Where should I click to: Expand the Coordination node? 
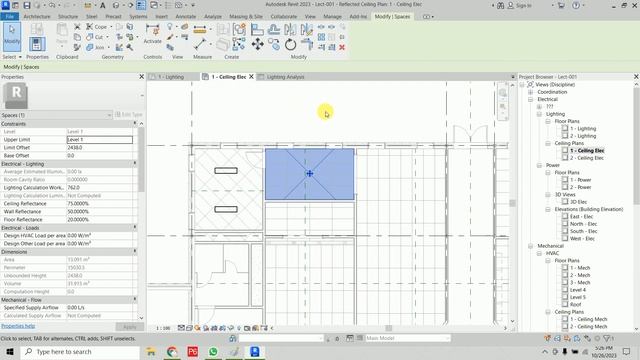point(531,92)
